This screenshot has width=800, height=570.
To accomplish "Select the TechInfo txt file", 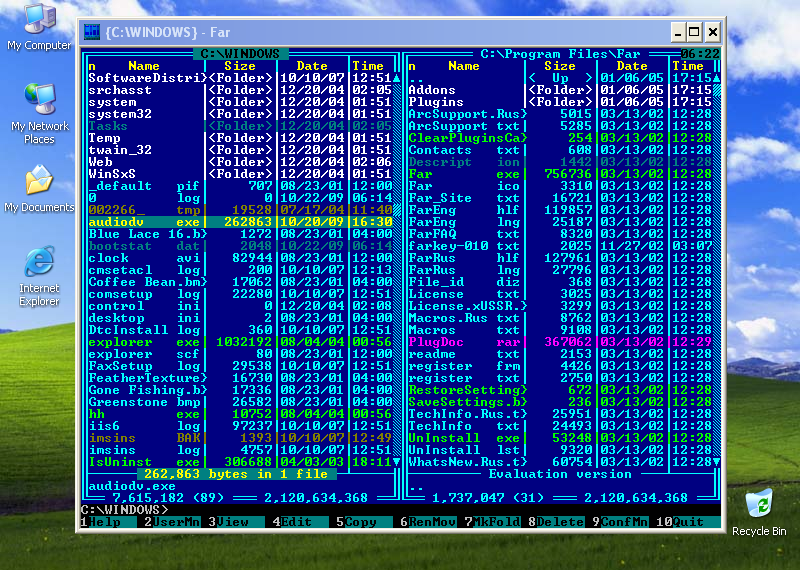I will [x=560, y=426].
